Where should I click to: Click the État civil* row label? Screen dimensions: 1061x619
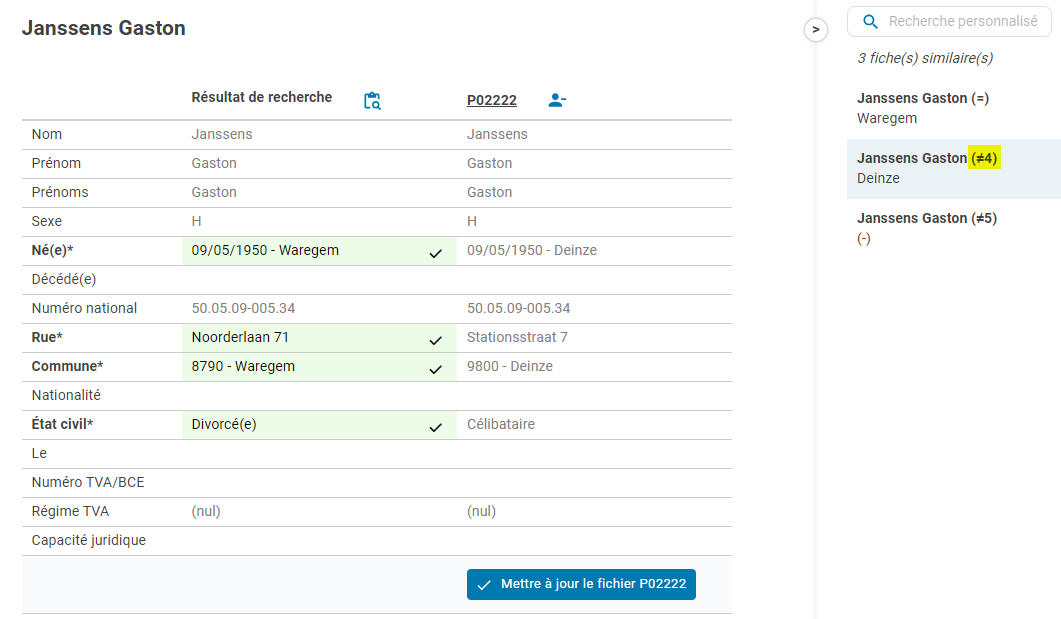(62, 424)
